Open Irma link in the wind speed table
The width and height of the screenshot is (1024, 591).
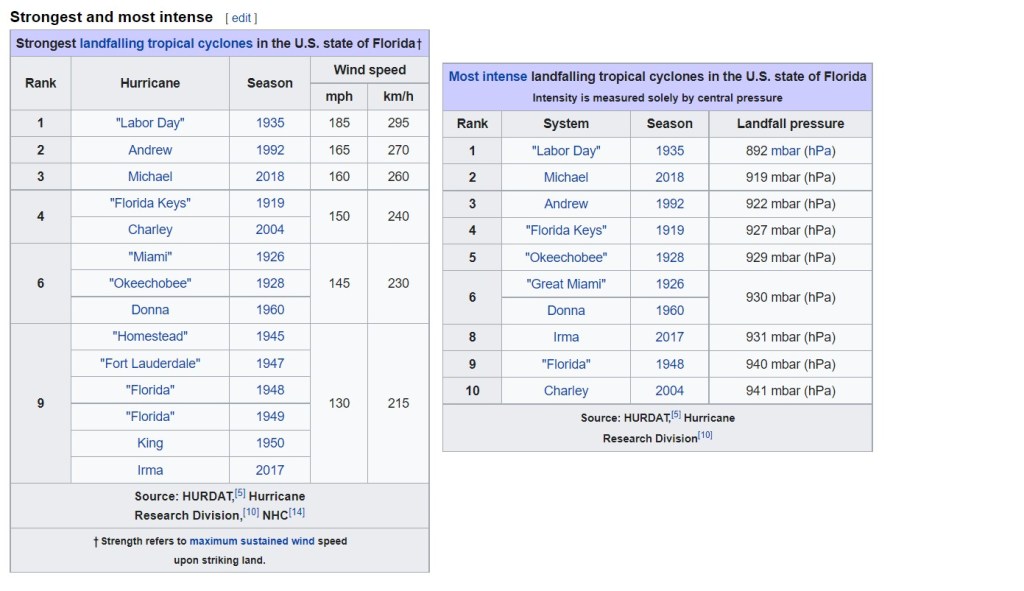(x=150, y=470)
